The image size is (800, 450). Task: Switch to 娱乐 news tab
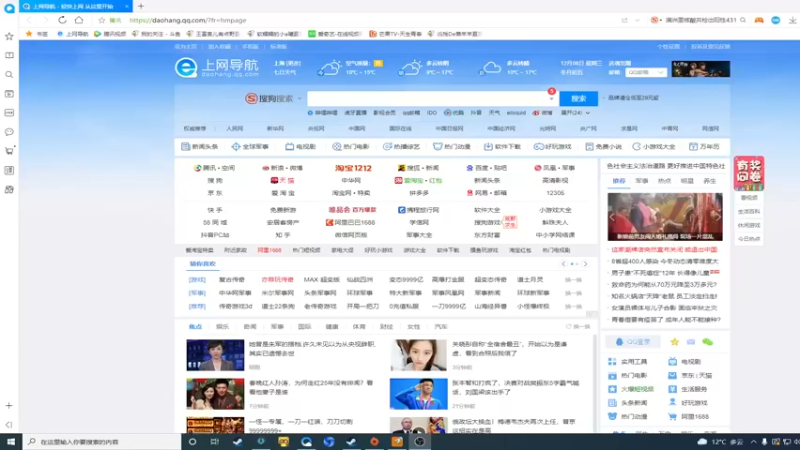coord(222,327)
